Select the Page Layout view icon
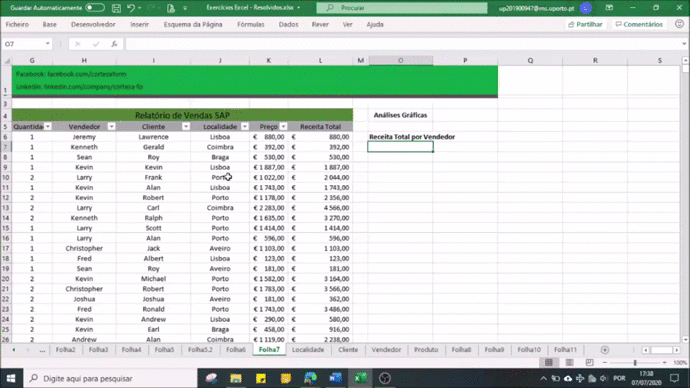Viewport: 690px width, 388px height. tap(569, 362)
